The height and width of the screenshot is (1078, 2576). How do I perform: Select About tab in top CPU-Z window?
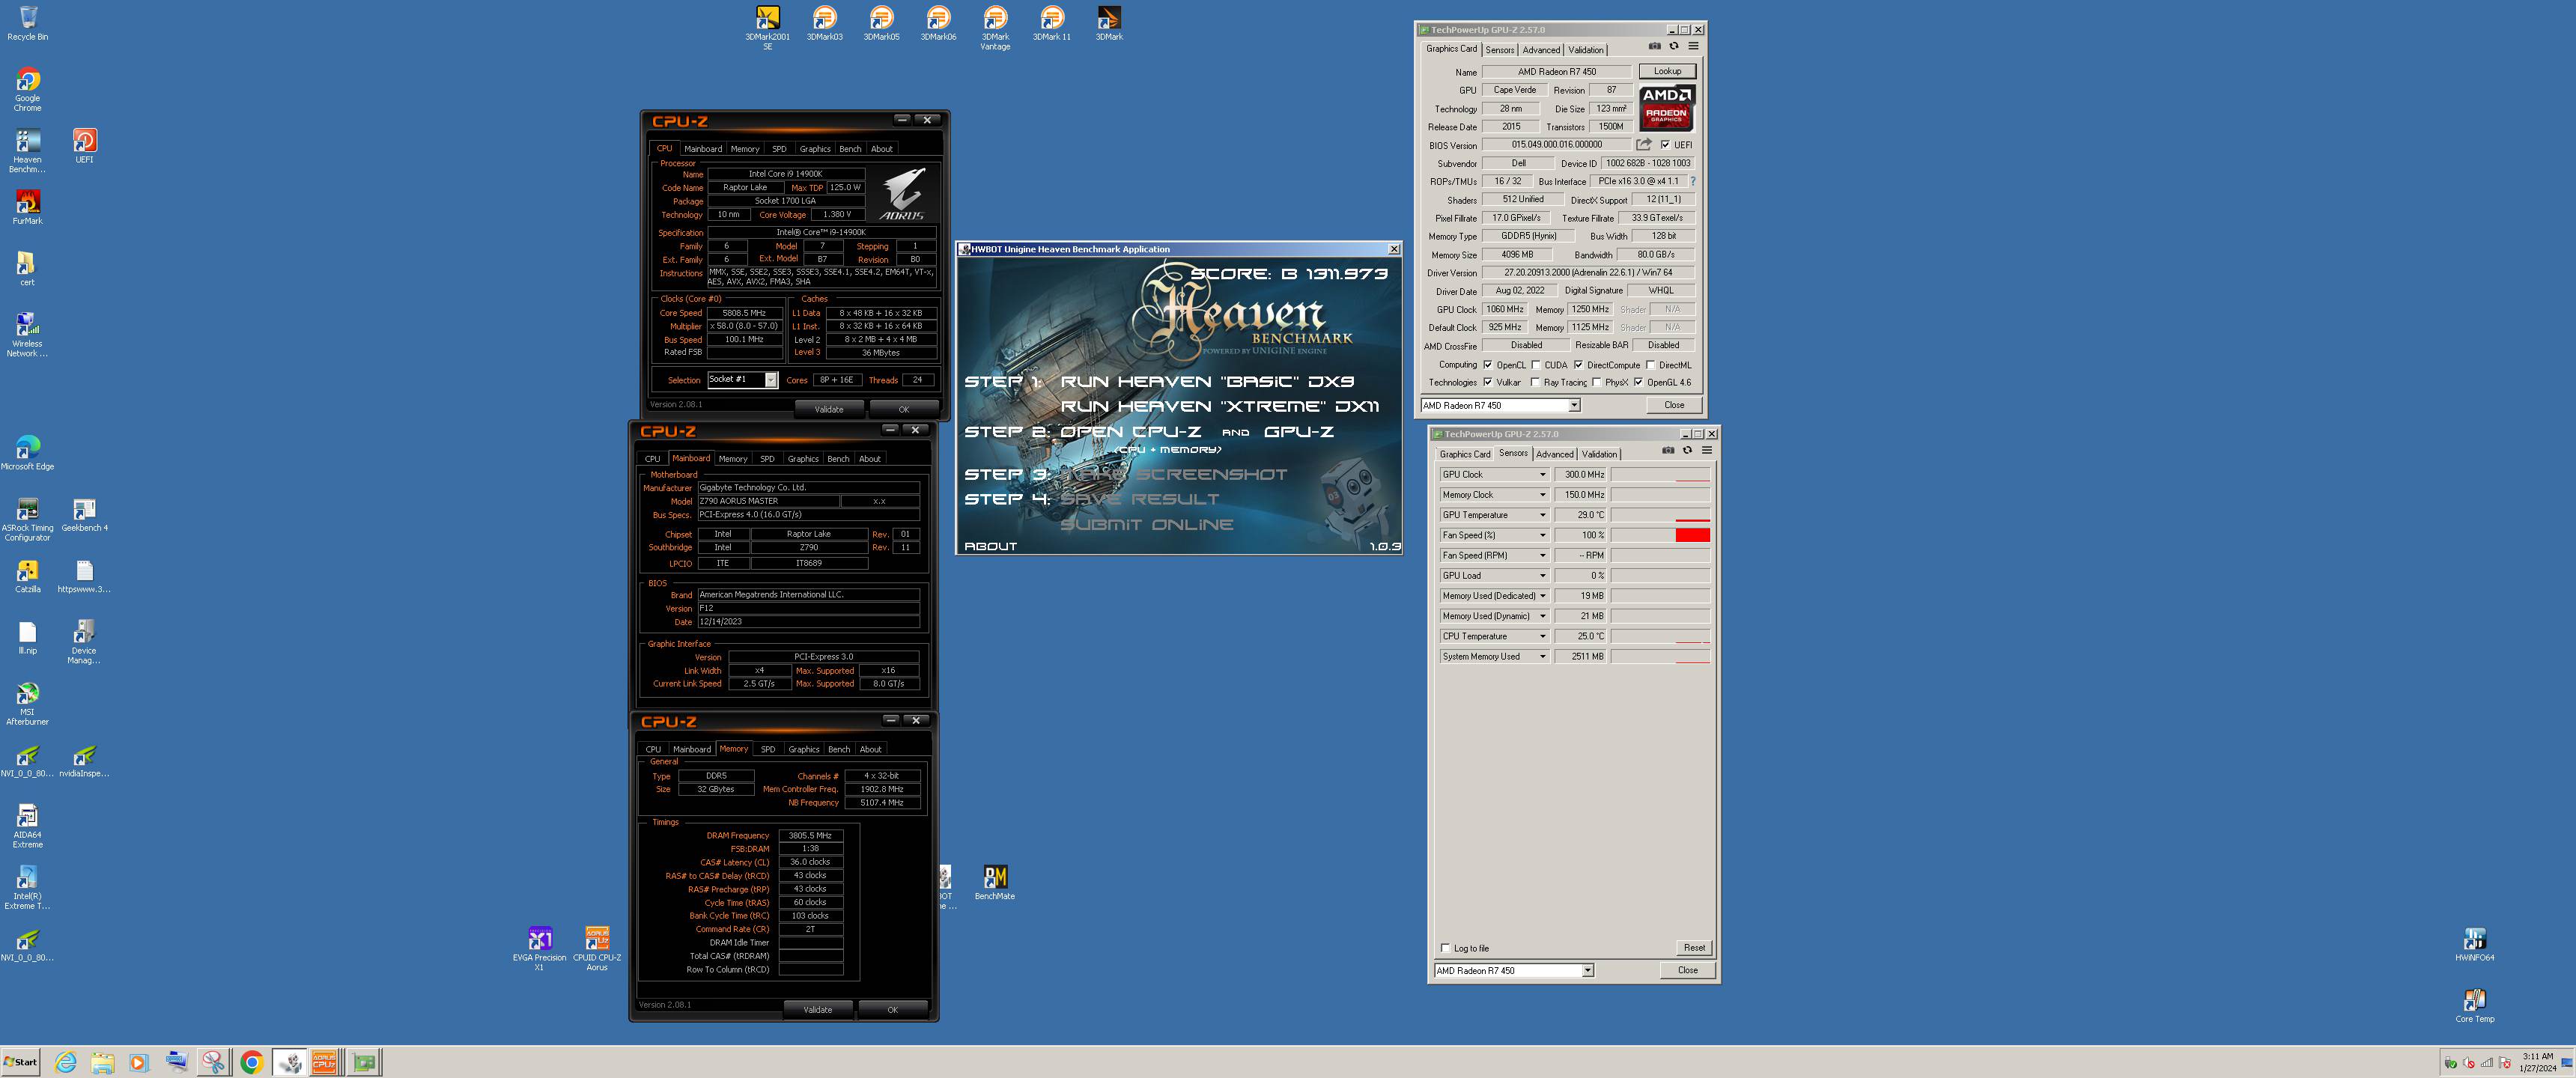pyautogui.click(x=881, y=149)
